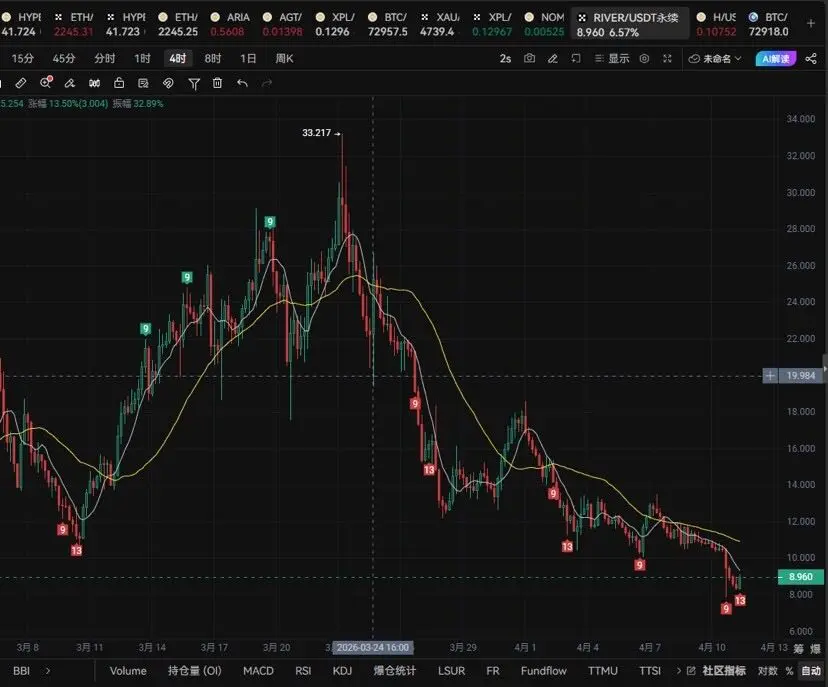828x687 pixels.
Task: Click the pencil edit icon beside camera
Action: [x=552, y=59]
